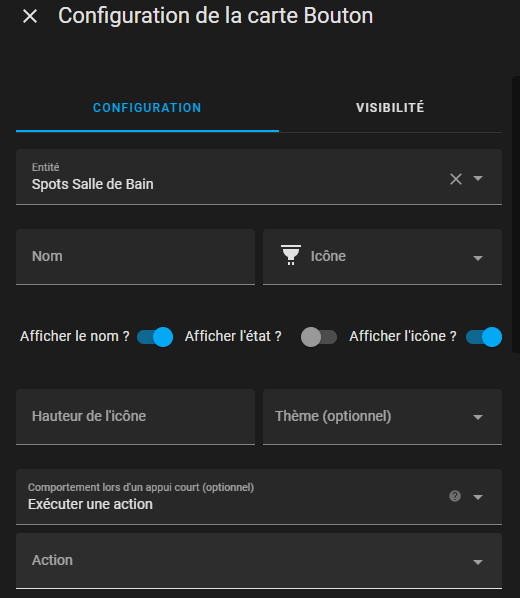
Task: Enable the Afficher l'état toggle
Action: (319, 337)
